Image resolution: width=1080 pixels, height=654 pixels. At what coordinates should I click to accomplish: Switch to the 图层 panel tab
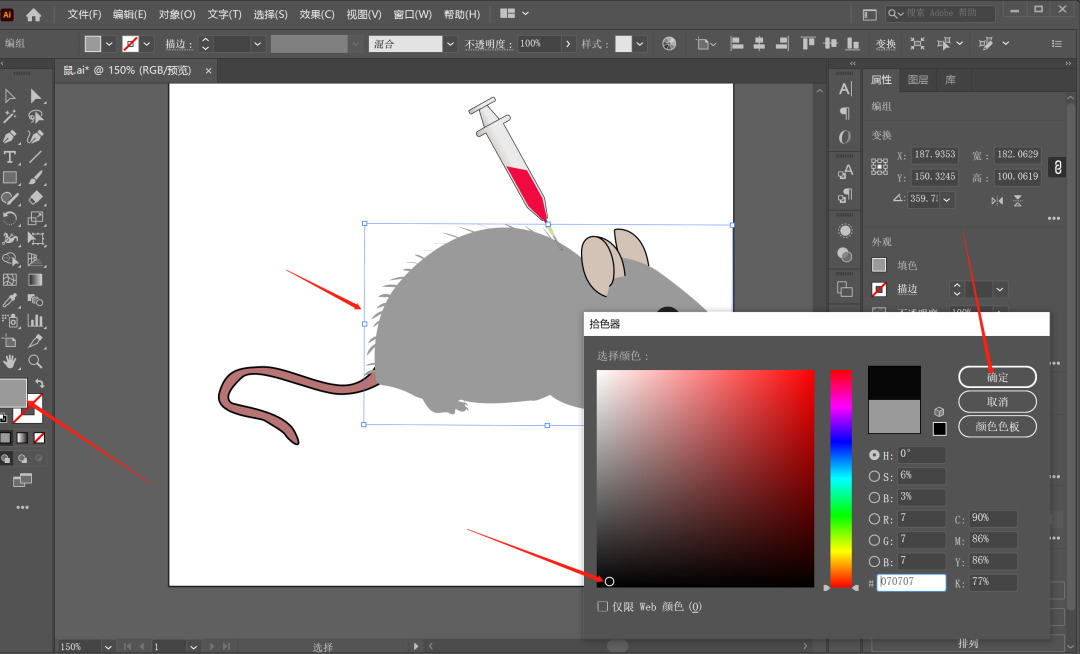(x=917, y=80)
